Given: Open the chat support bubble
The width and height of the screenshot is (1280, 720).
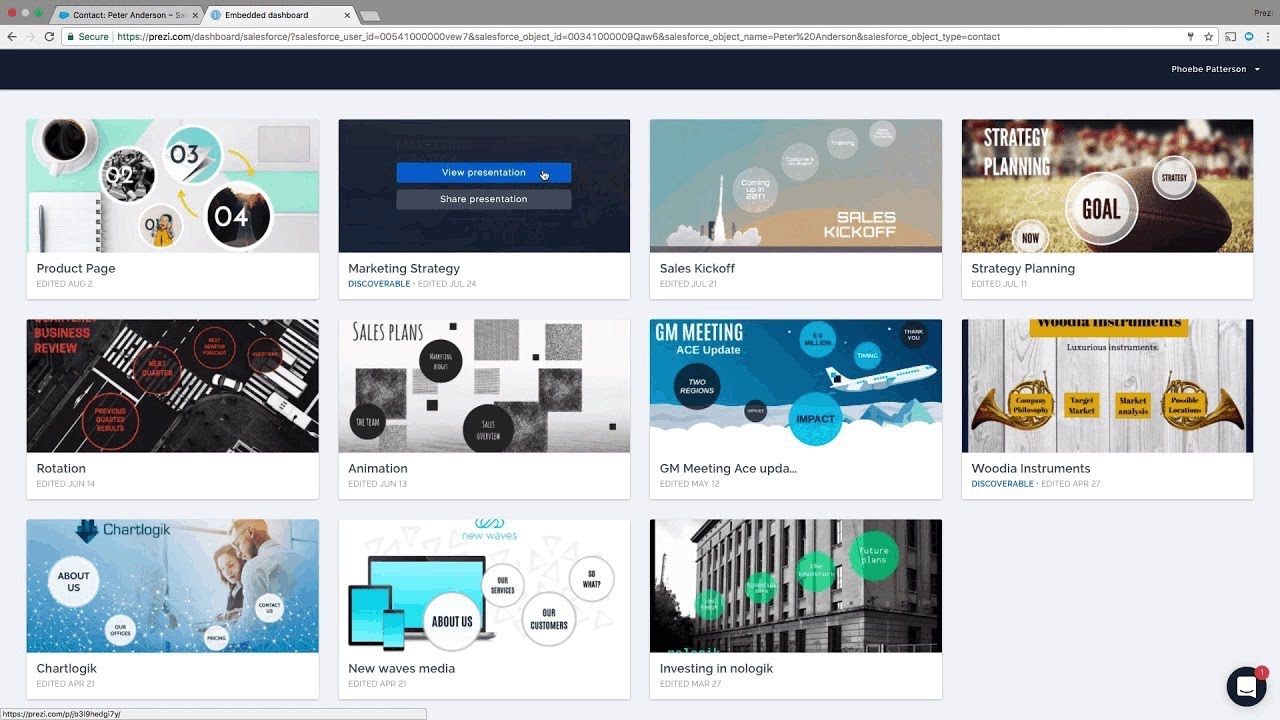Looking at the screenshot, I should pos(1246,687).
